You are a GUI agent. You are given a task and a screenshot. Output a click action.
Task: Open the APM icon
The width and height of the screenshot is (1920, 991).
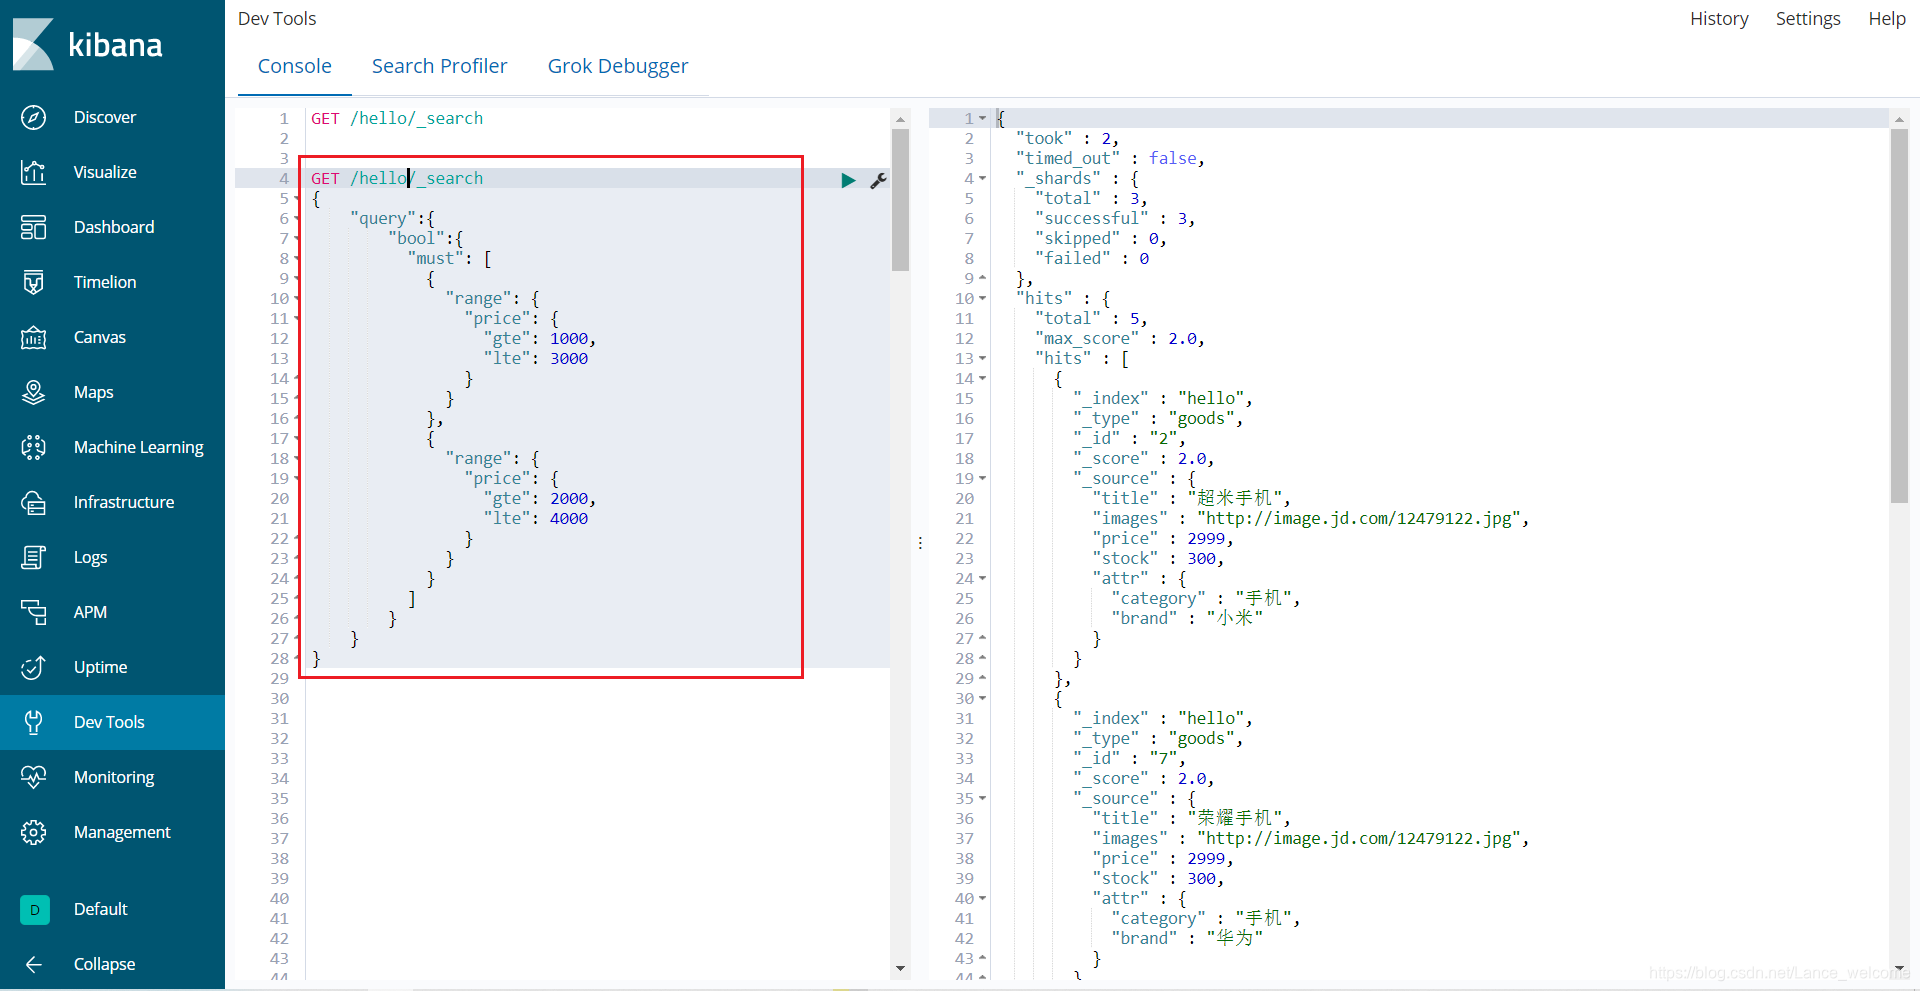[x=33, y=612]
